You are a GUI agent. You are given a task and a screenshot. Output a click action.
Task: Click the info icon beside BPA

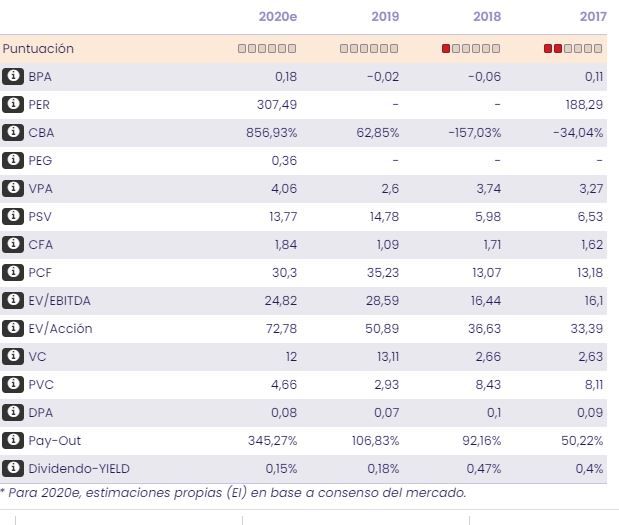click(13, 76)
